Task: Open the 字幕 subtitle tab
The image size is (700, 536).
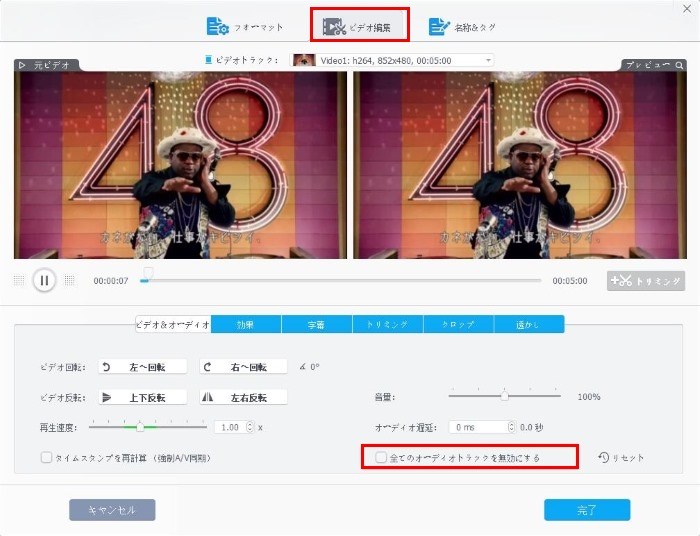Action: tap(316, 325)
